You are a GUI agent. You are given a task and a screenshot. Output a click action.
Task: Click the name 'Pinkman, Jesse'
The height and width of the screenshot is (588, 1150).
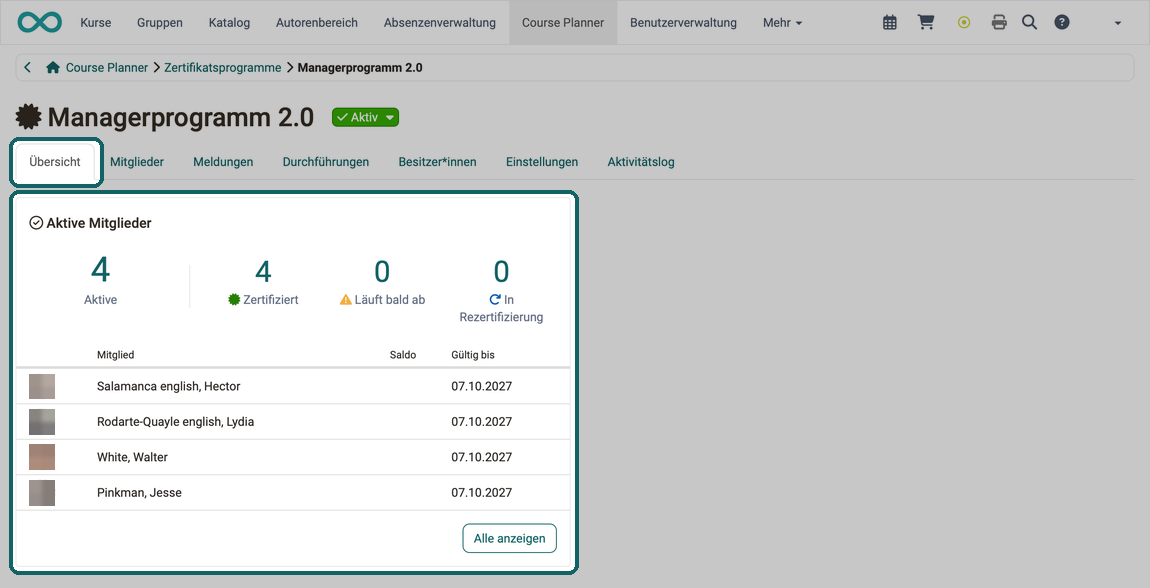(x=139, y=493)
